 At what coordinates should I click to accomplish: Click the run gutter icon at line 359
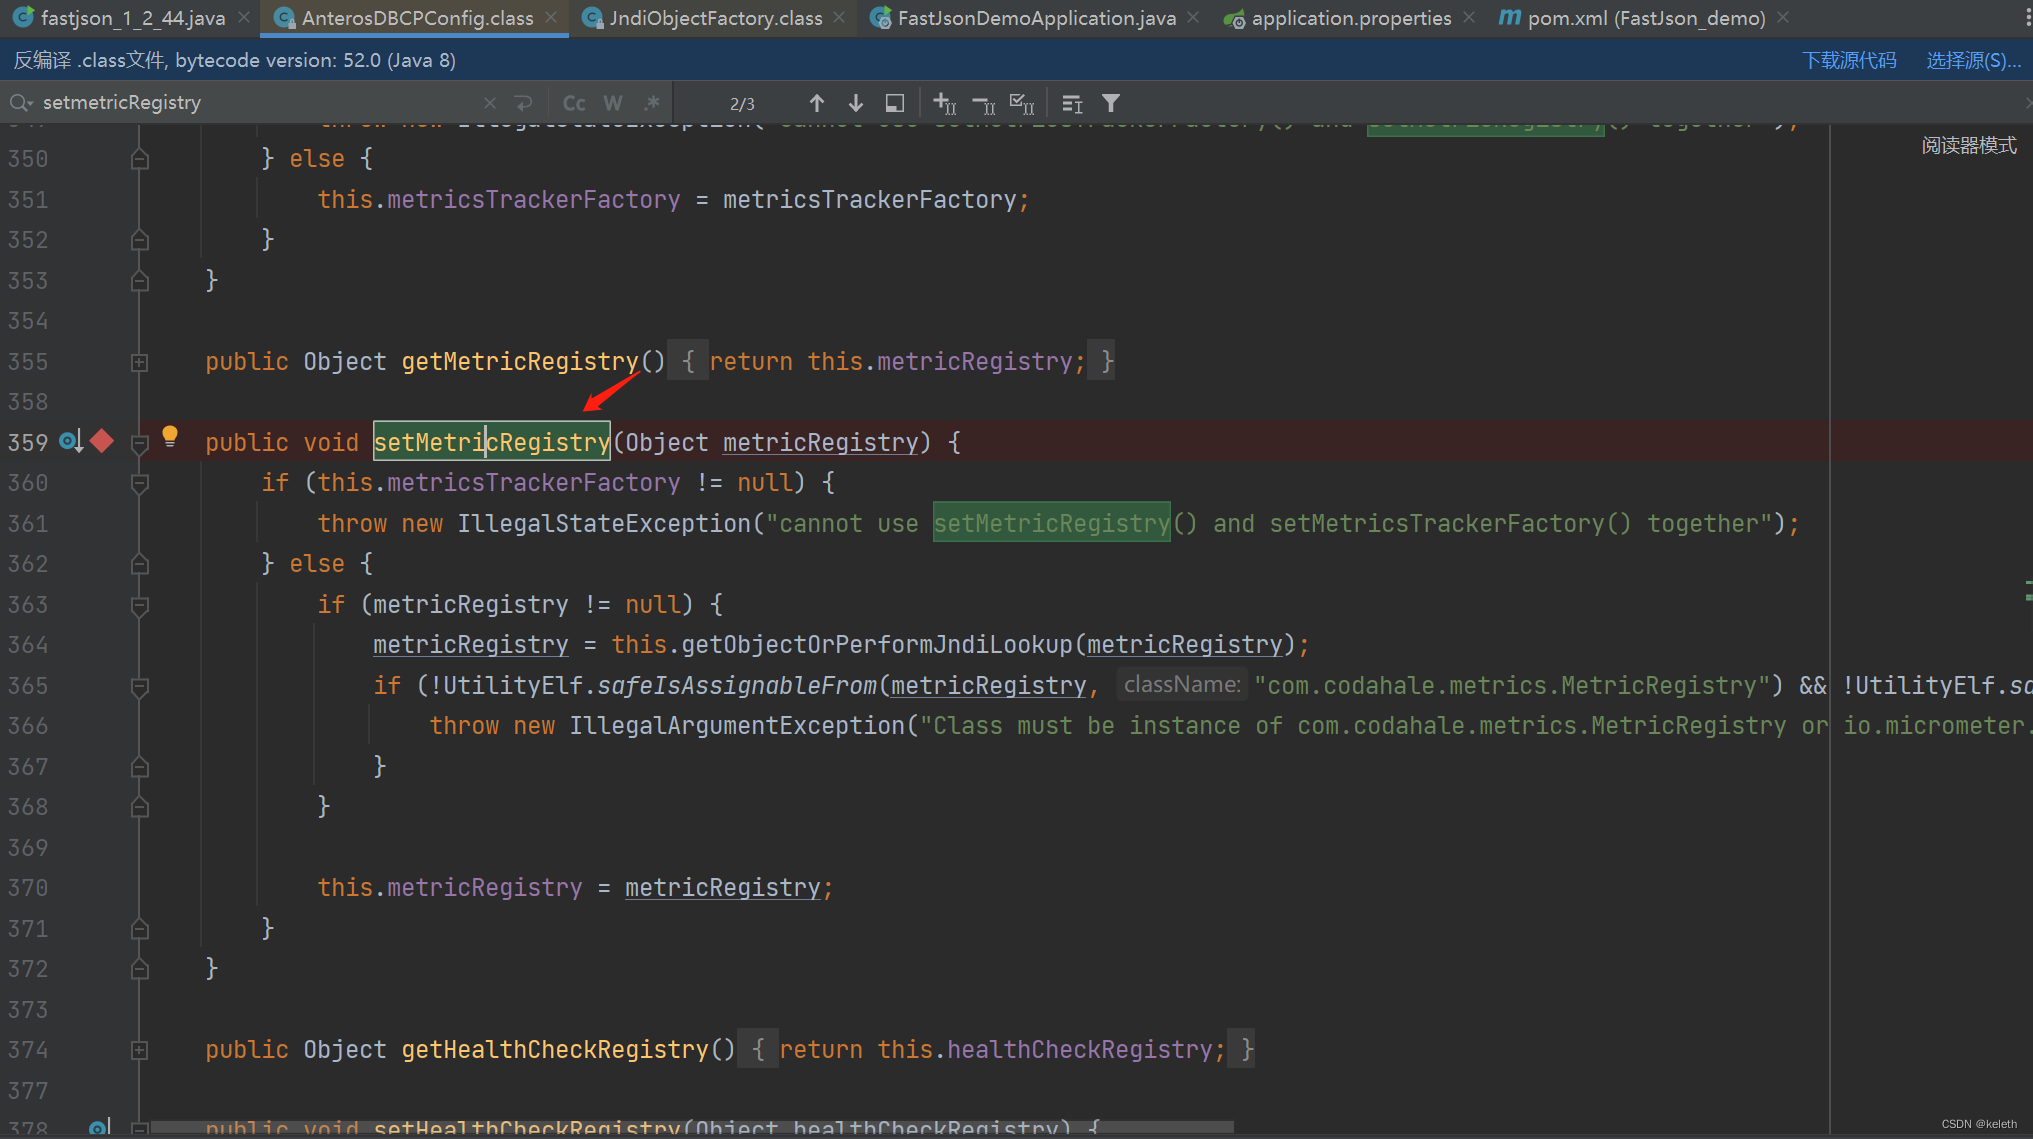68,441
